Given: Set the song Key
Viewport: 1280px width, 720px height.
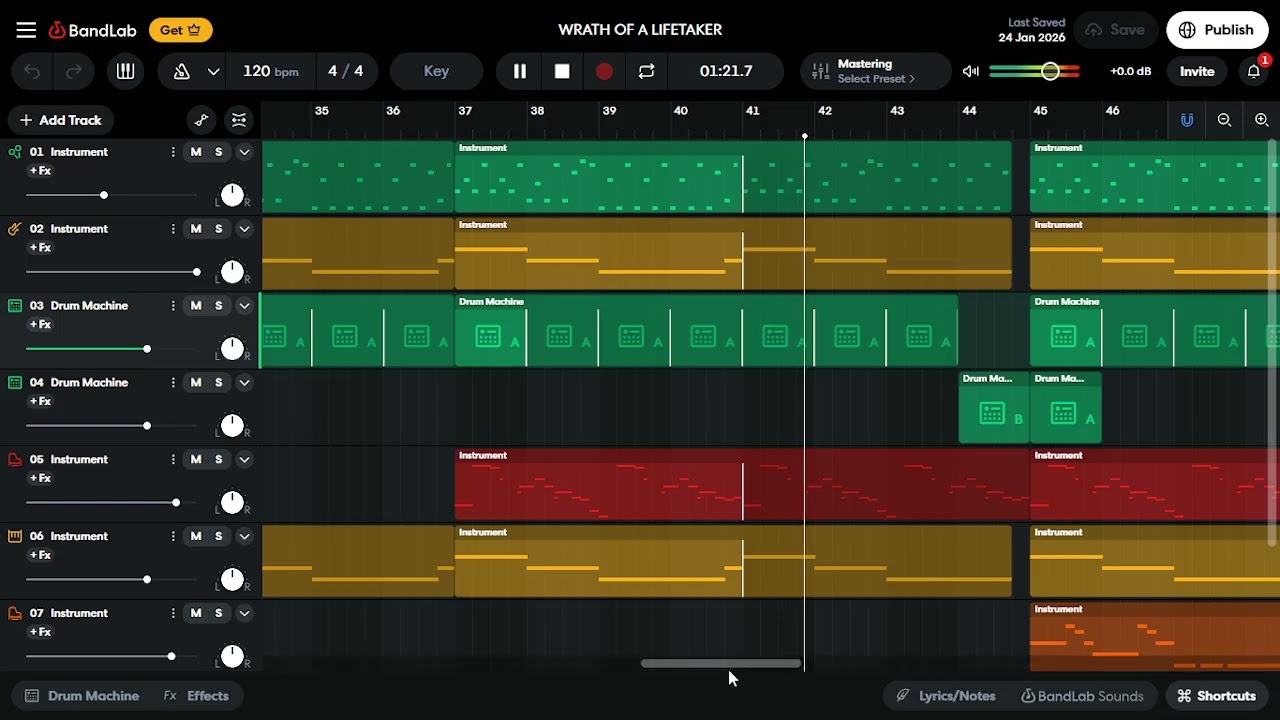Looking at the screenshot, I should (x=436, y=71).
